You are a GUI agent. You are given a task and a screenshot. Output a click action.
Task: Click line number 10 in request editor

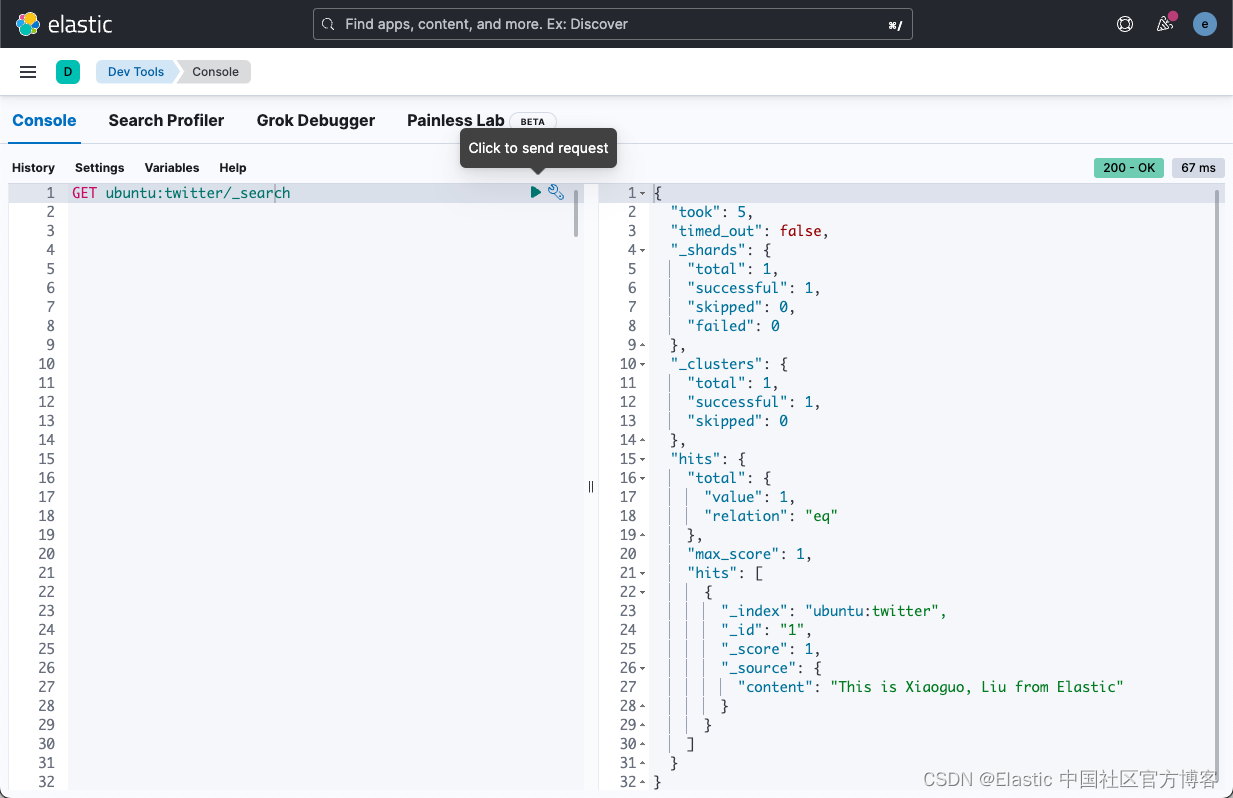pos(47,364)
